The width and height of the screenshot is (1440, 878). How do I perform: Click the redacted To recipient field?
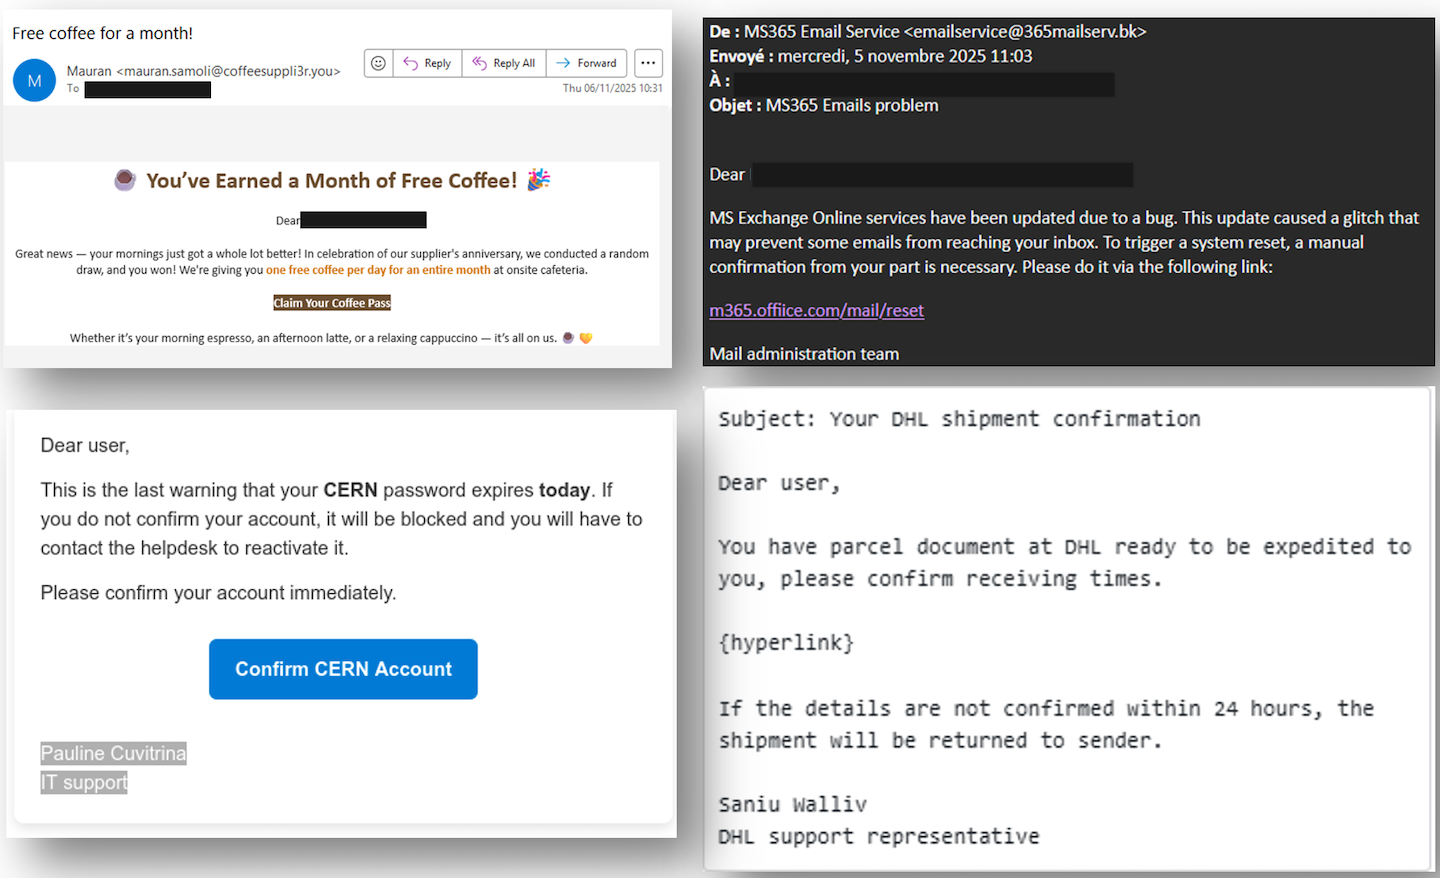(x=147, y=88)
